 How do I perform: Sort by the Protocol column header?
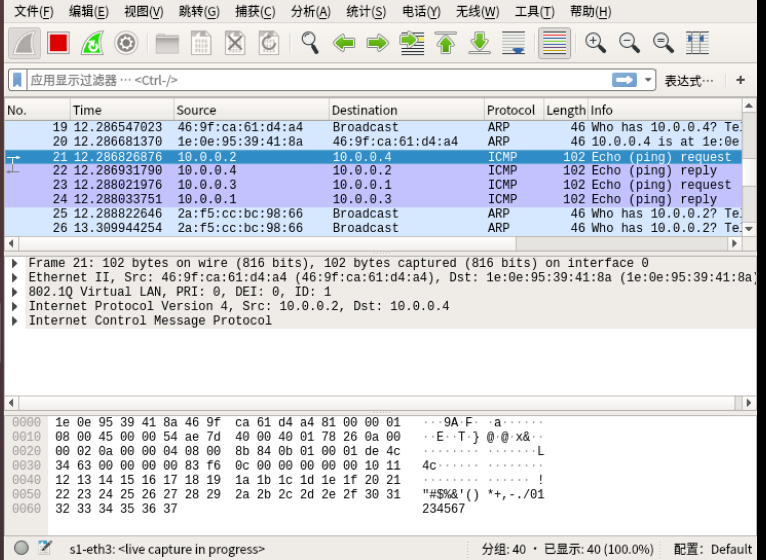[514, 110]
